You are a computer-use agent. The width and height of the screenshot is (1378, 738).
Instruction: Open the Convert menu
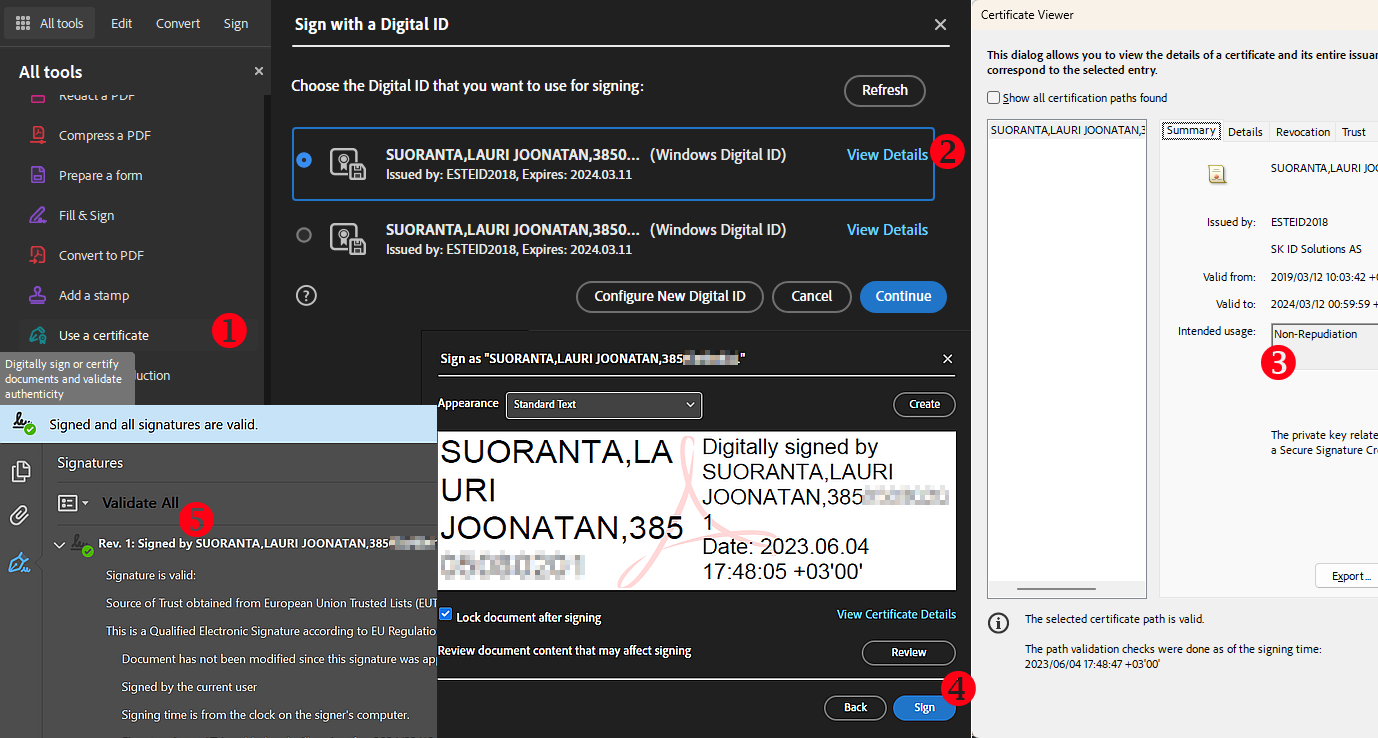(178, 23)
